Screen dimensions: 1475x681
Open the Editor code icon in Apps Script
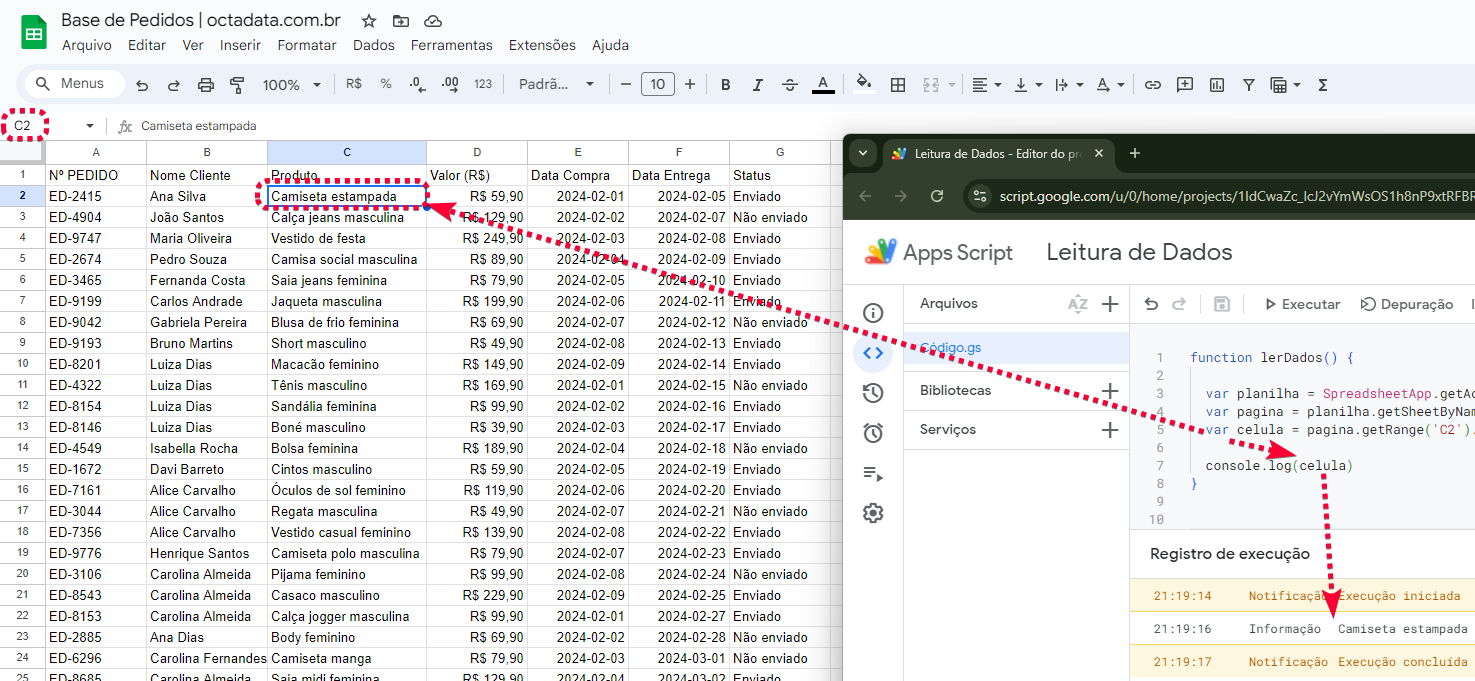coord(873,352)
